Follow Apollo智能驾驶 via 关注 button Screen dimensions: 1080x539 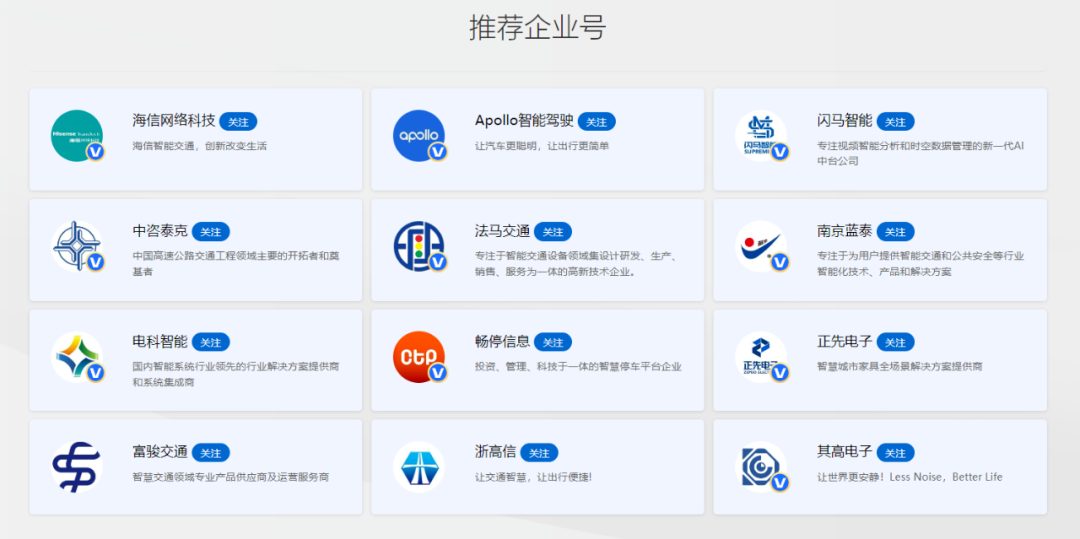596,122
